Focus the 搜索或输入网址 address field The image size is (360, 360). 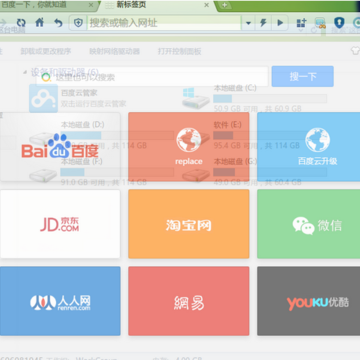(x=164, y=23)
